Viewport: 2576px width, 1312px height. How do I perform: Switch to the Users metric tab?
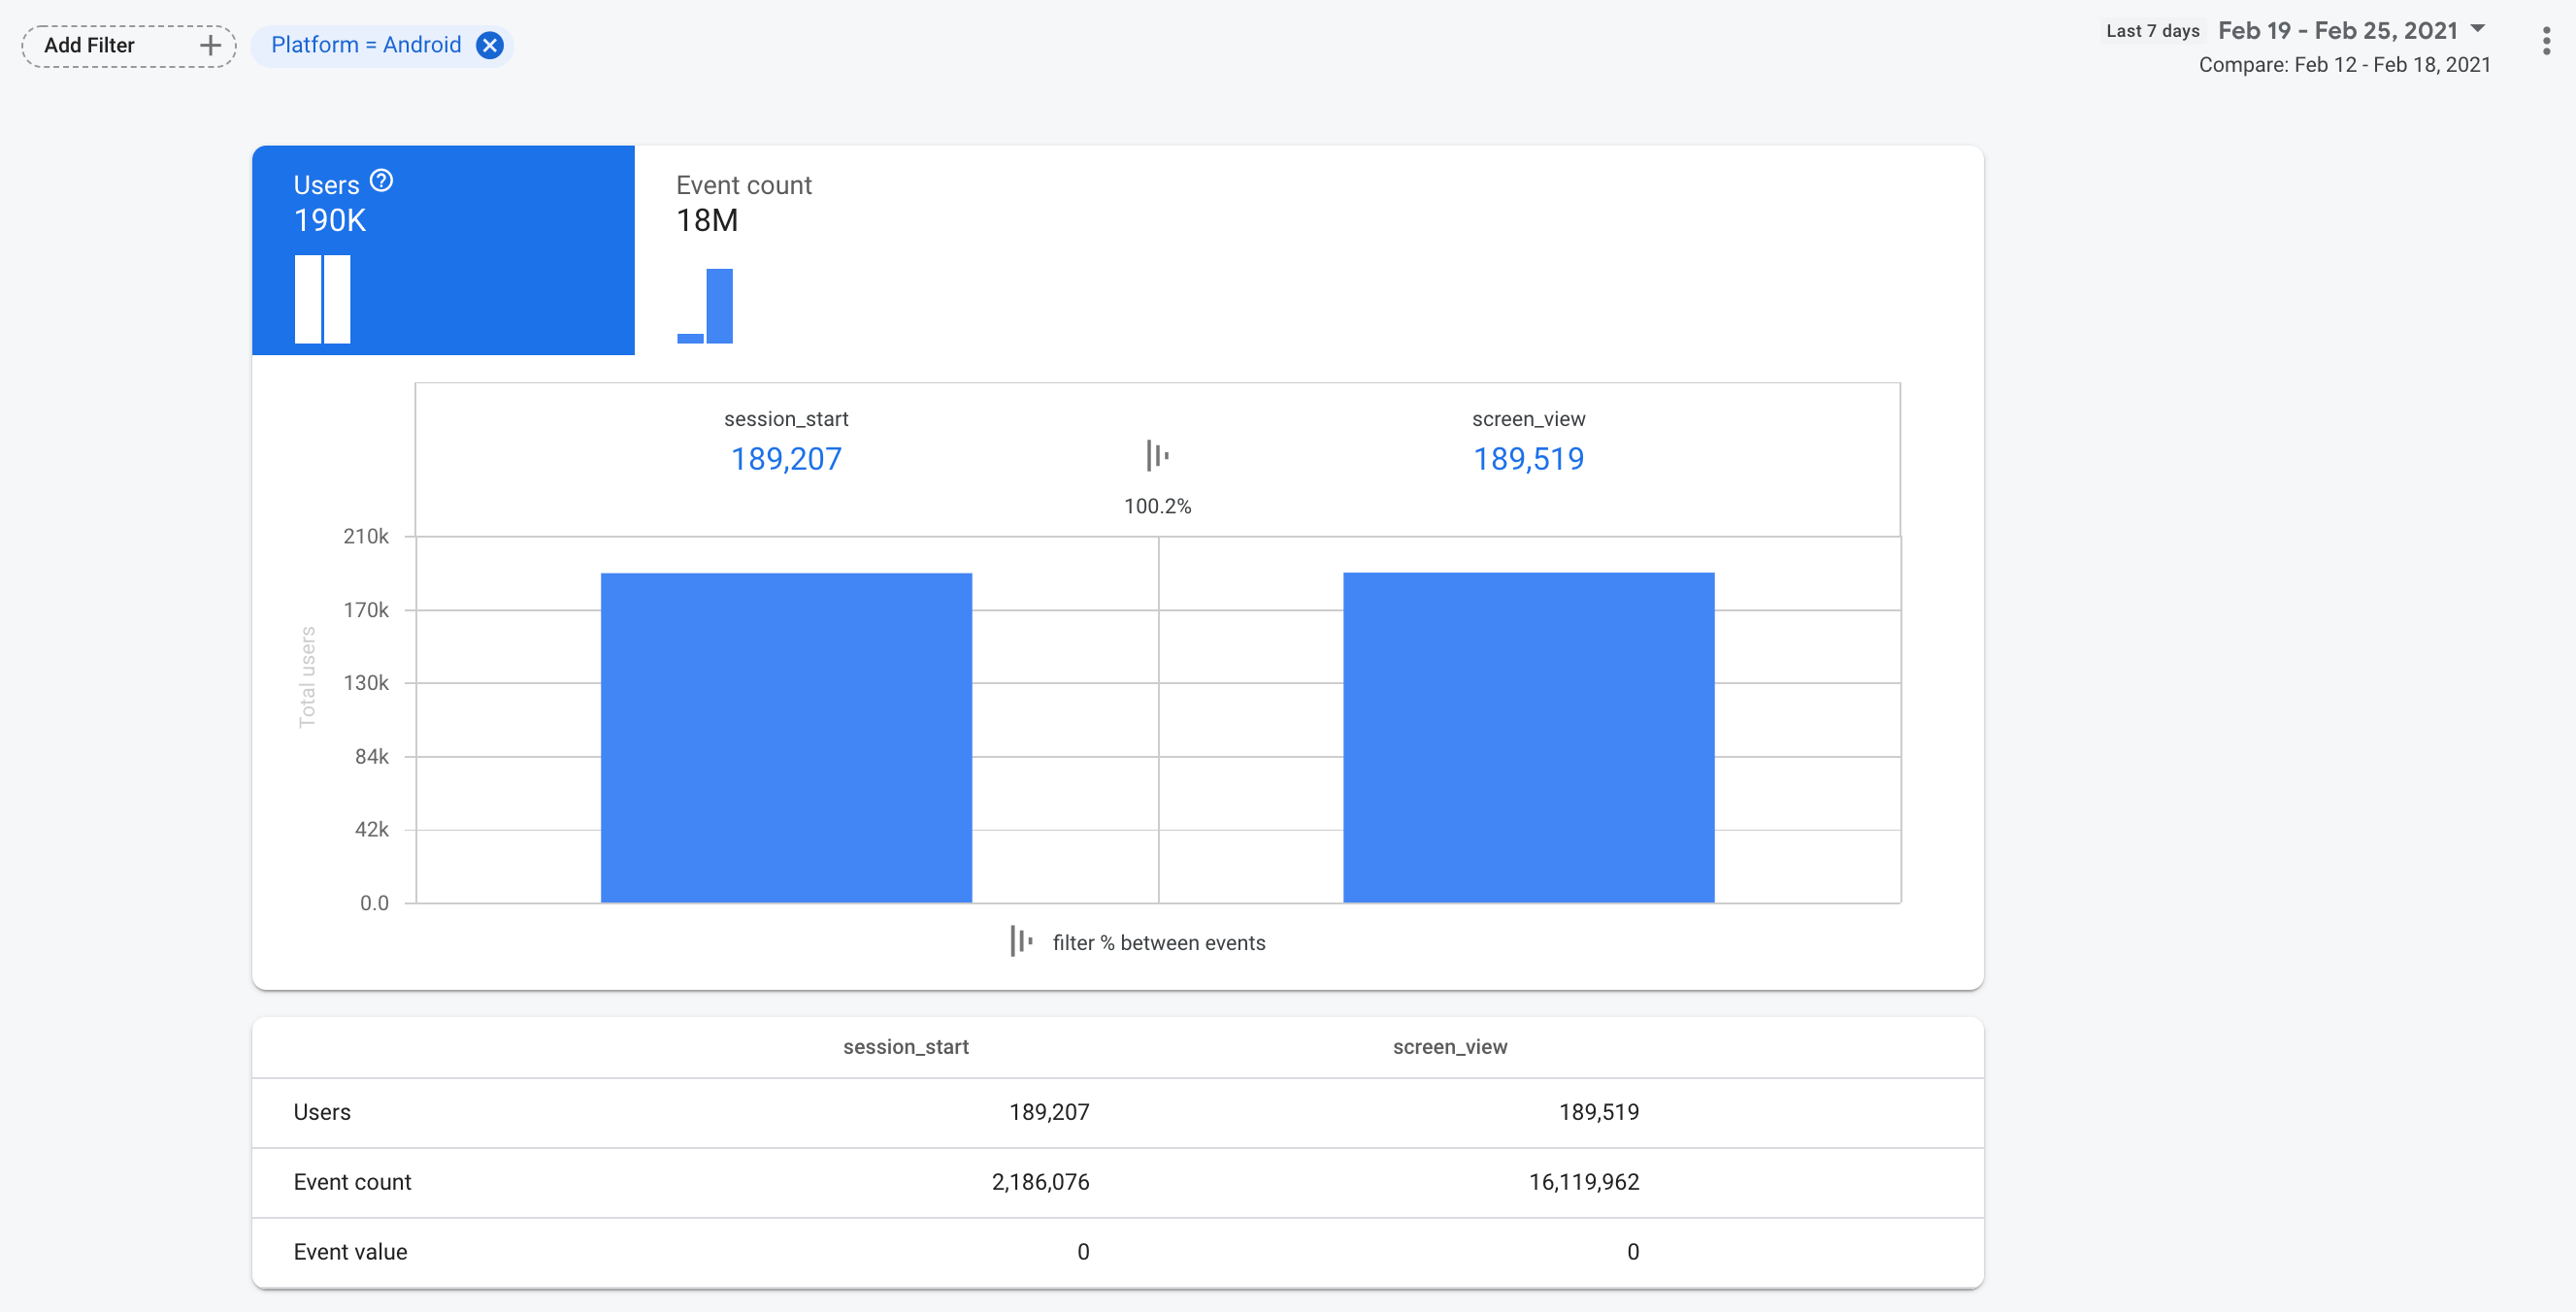click(443, 250)
